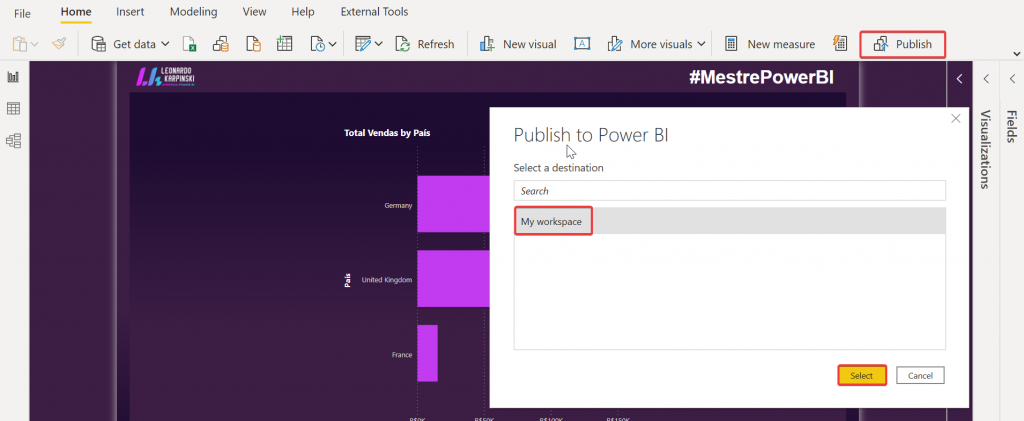Open the Modeling ribbon tab

192,12
